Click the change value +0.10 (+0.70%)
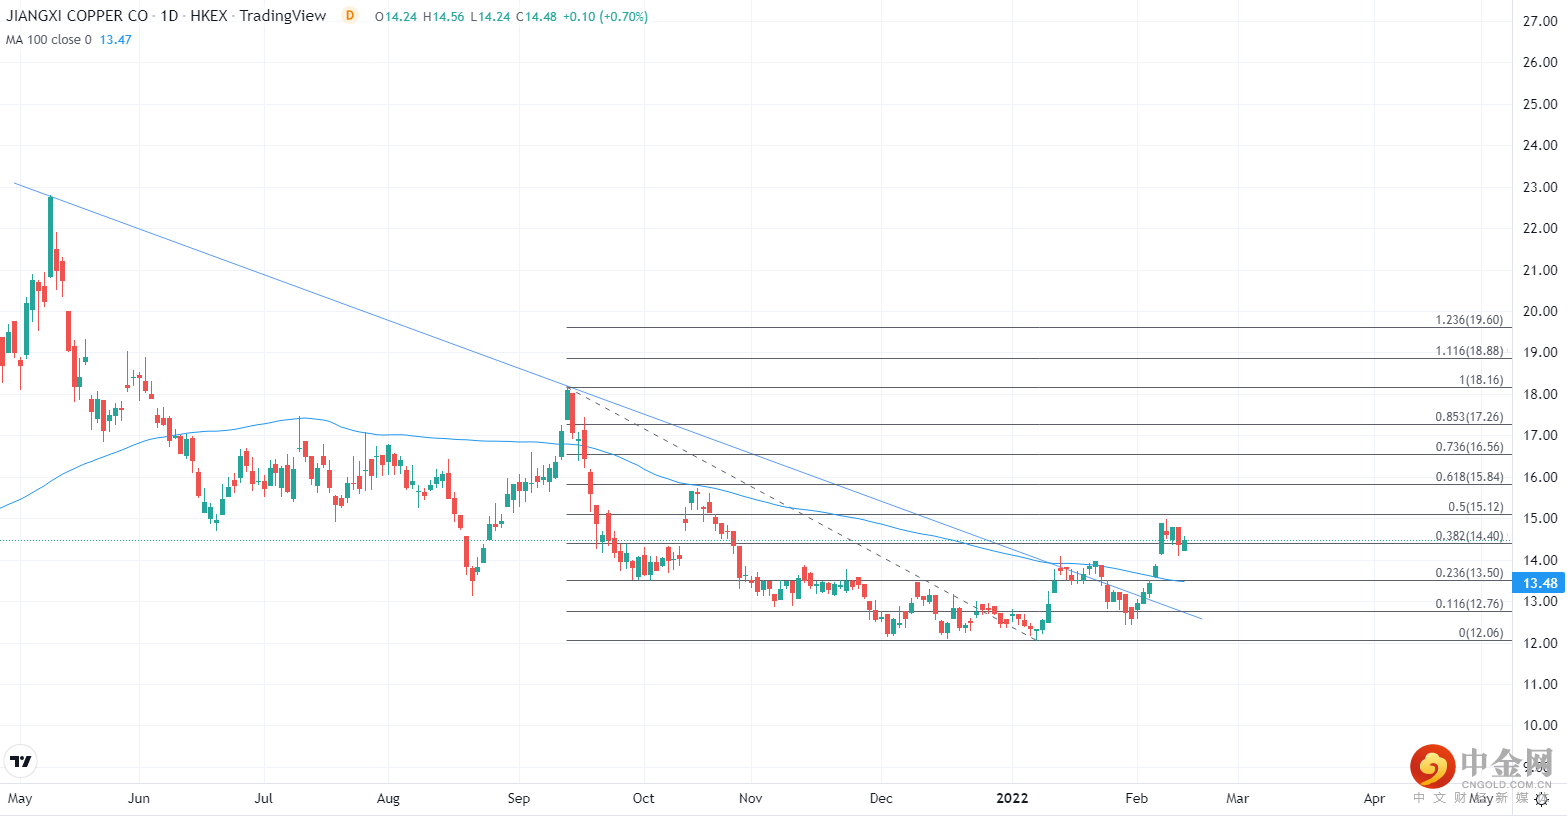This screenshot has width=1567, height=816. click(605, 17)
